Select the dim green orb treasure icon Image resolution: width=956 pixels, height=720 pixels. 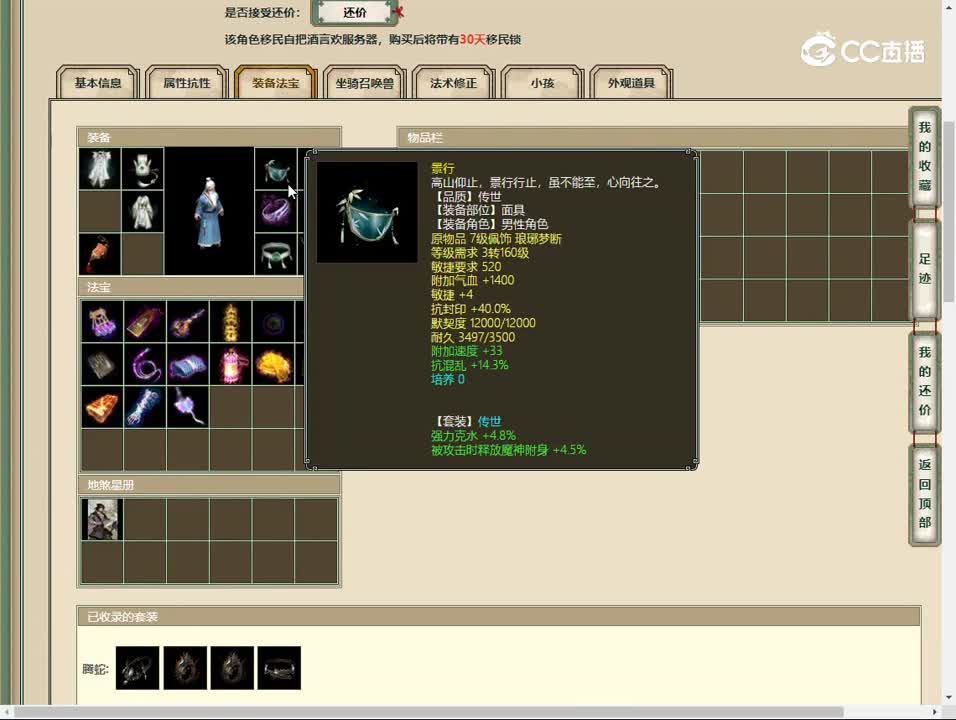(273, 321)
